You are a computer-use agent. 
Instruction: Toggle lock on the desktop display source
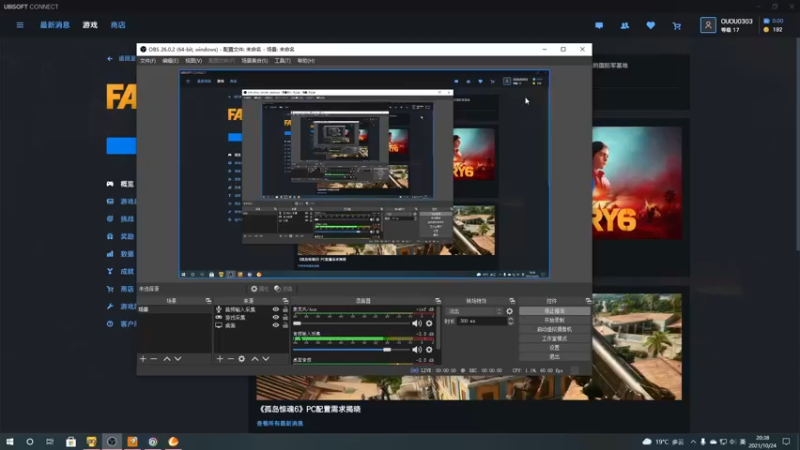[285, 326]
